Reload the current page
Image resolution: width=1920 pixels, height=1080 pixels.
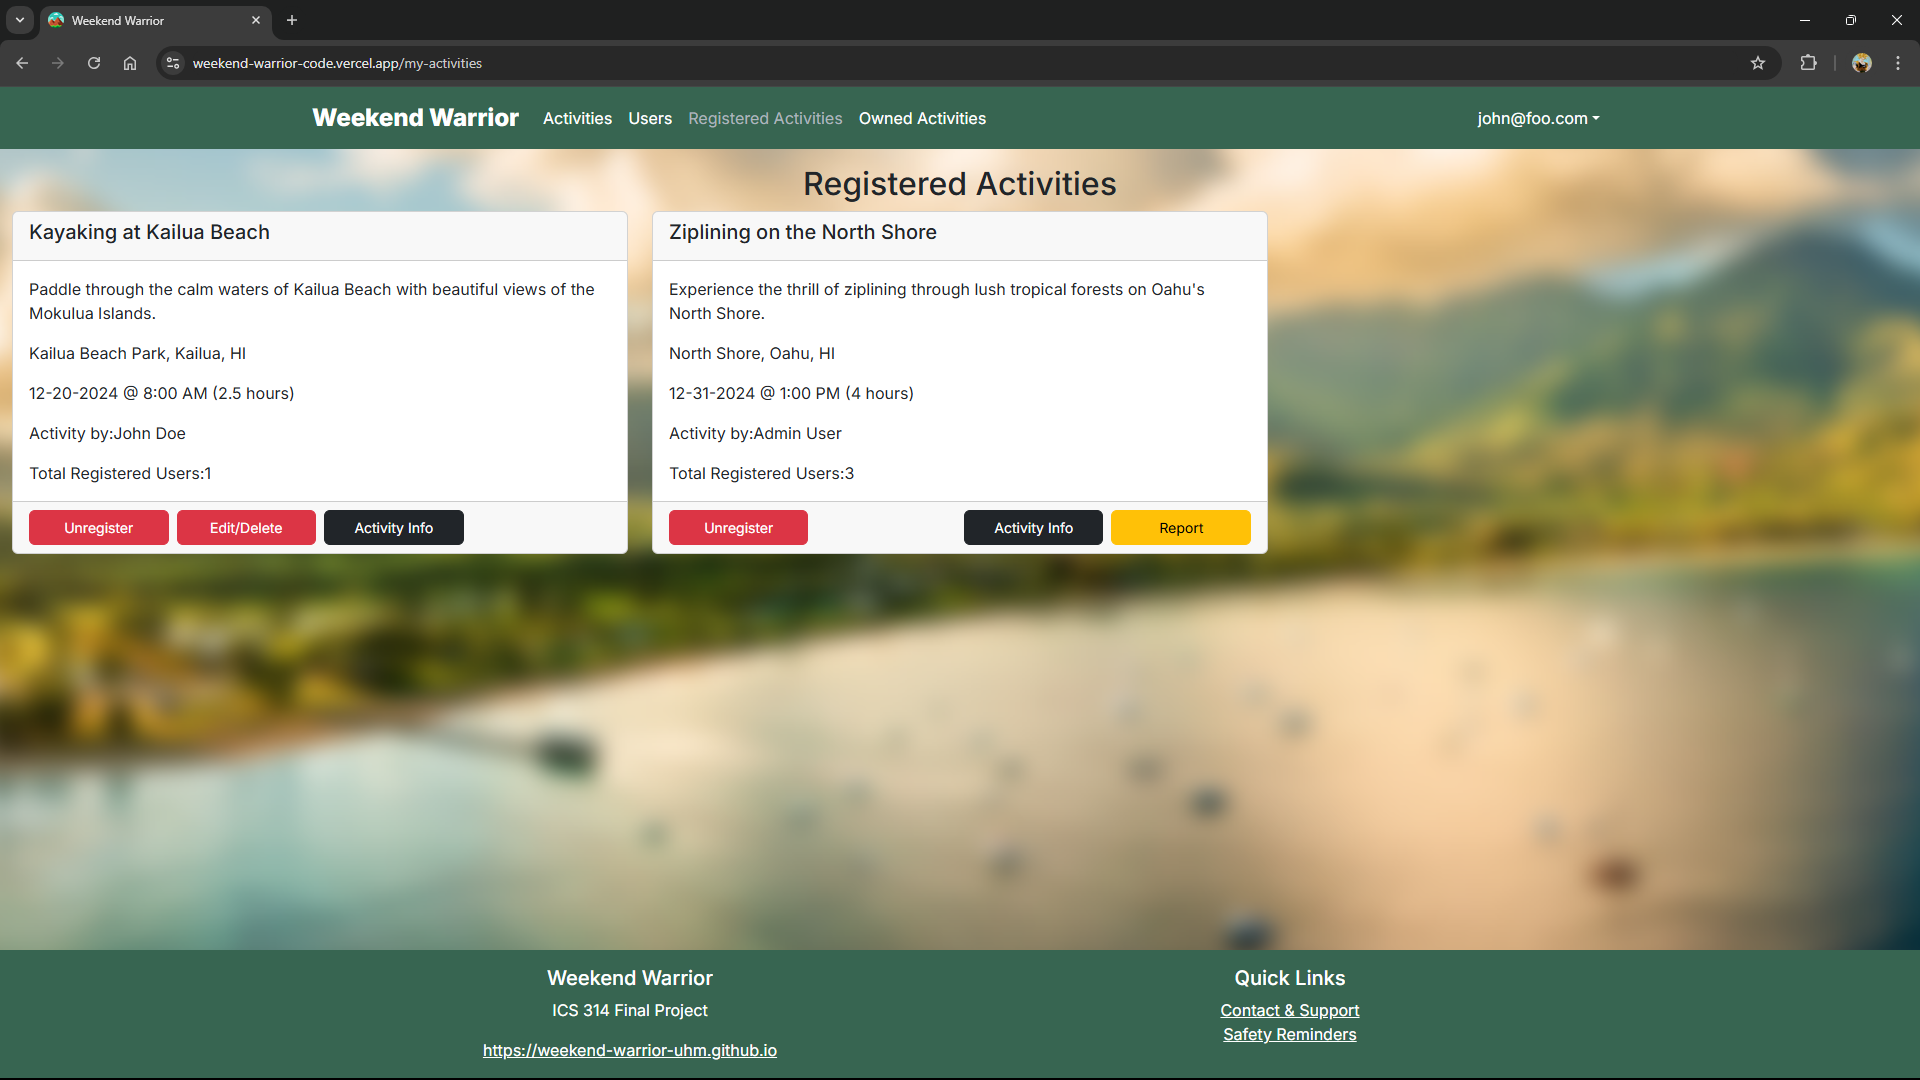[93, 62]
